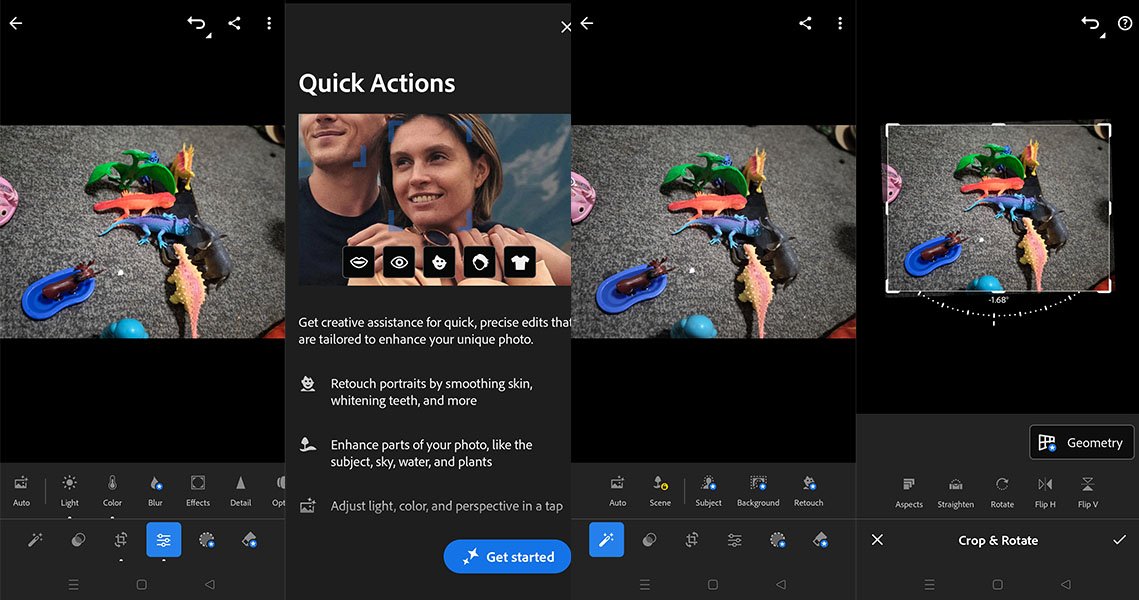1139x600 pixels.
Task: Select the Quick Actions wand on the Light/Color edit screen
Action: coord(35,540)
